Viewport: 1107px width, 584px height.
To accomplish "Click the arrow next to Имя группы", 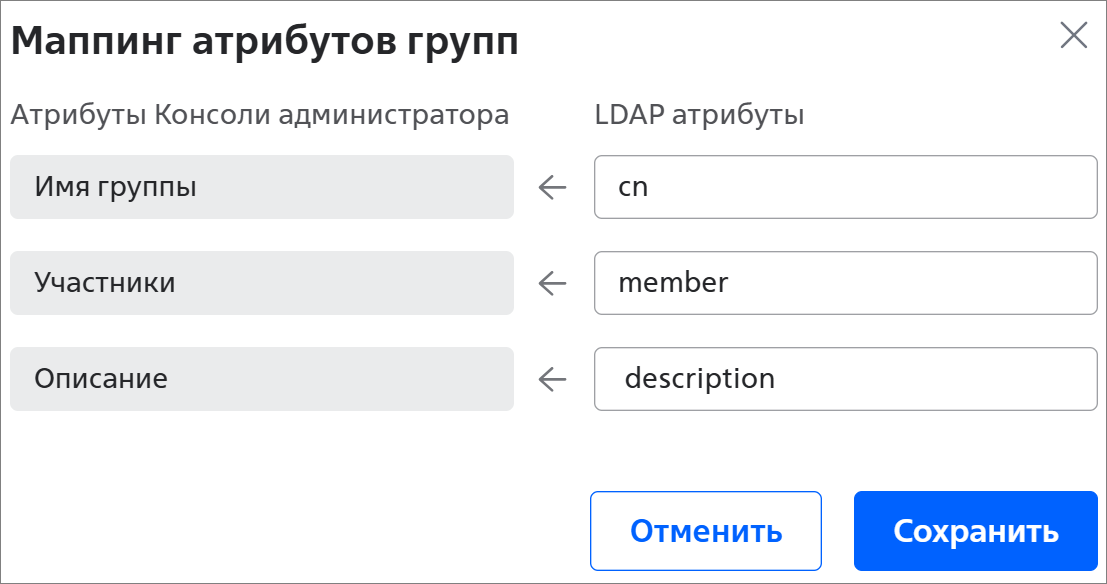I will click(552, 187).
